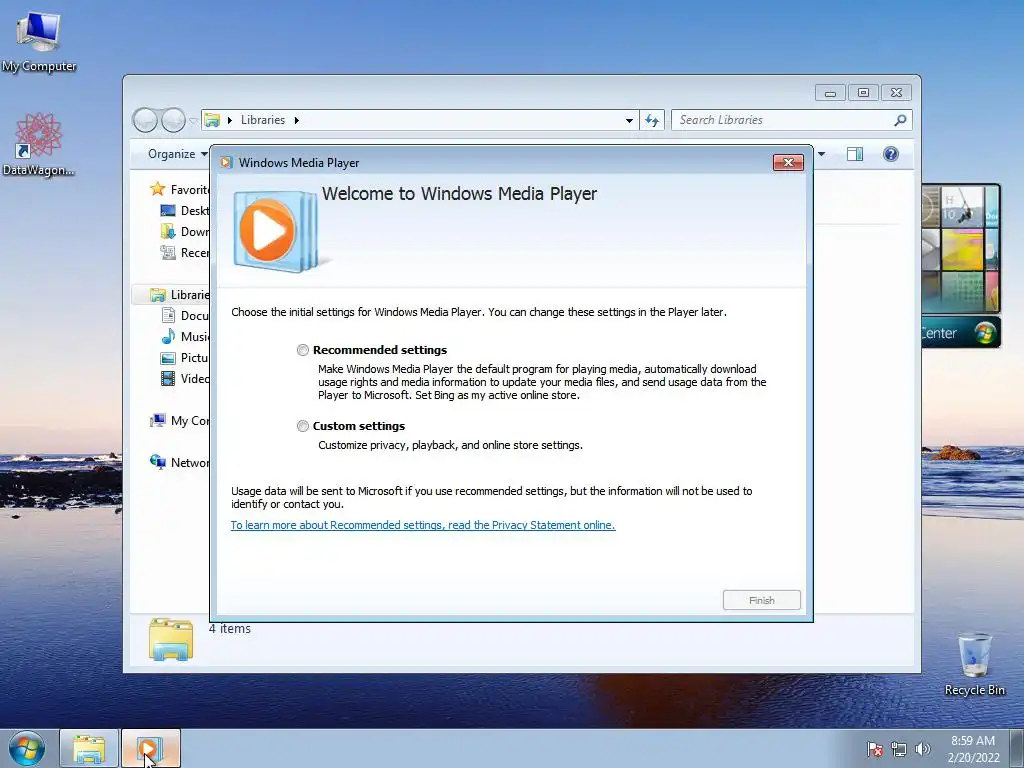The image size is (1024, 768).
Task: Close the Libraries Explorer window
Action: [x=896, y=93]
